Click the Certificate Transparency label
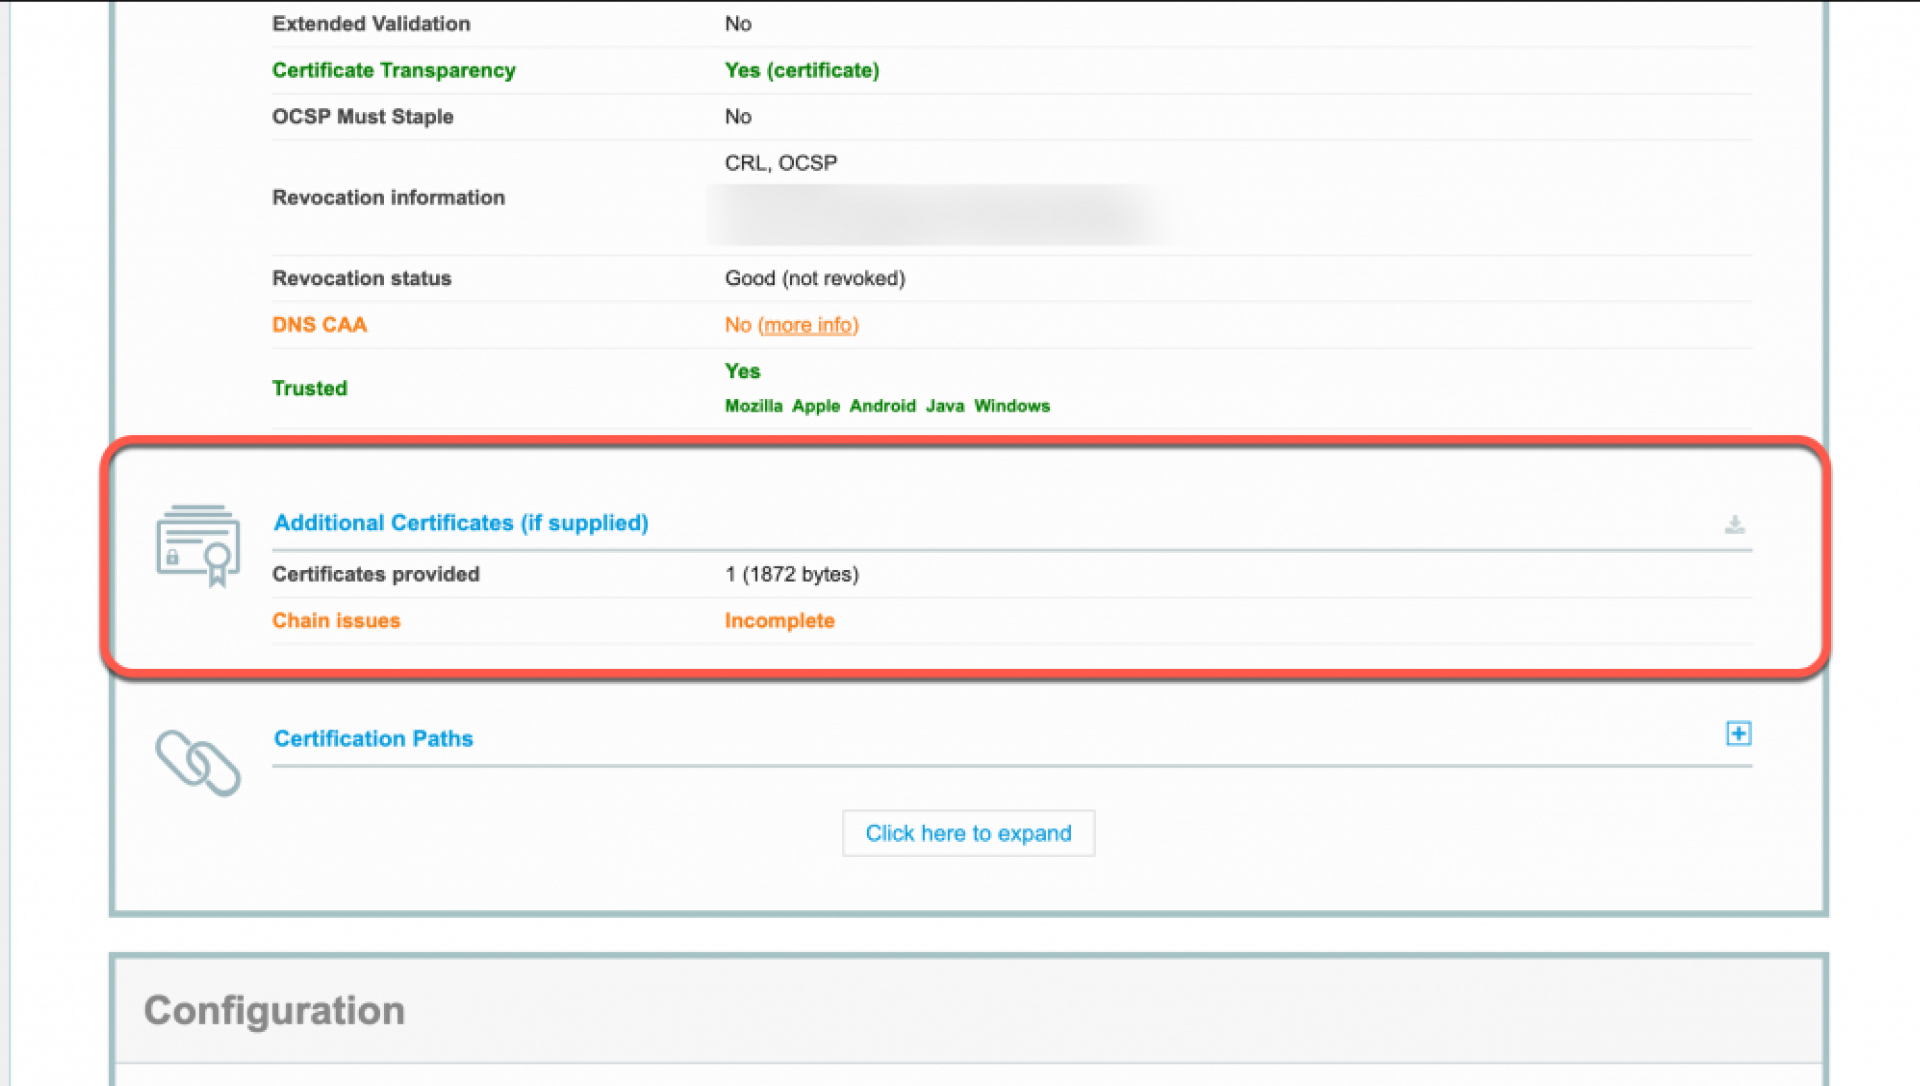The image size is (1920, 1086). pos(393,70)
